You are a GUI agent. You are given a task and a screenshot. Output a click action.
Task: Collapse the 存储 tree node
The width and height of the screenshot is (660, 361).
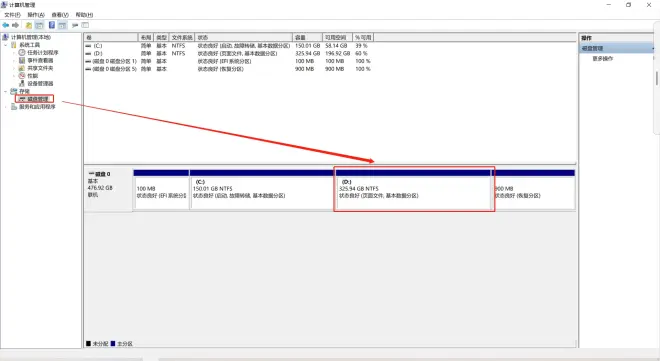[5, 91]
